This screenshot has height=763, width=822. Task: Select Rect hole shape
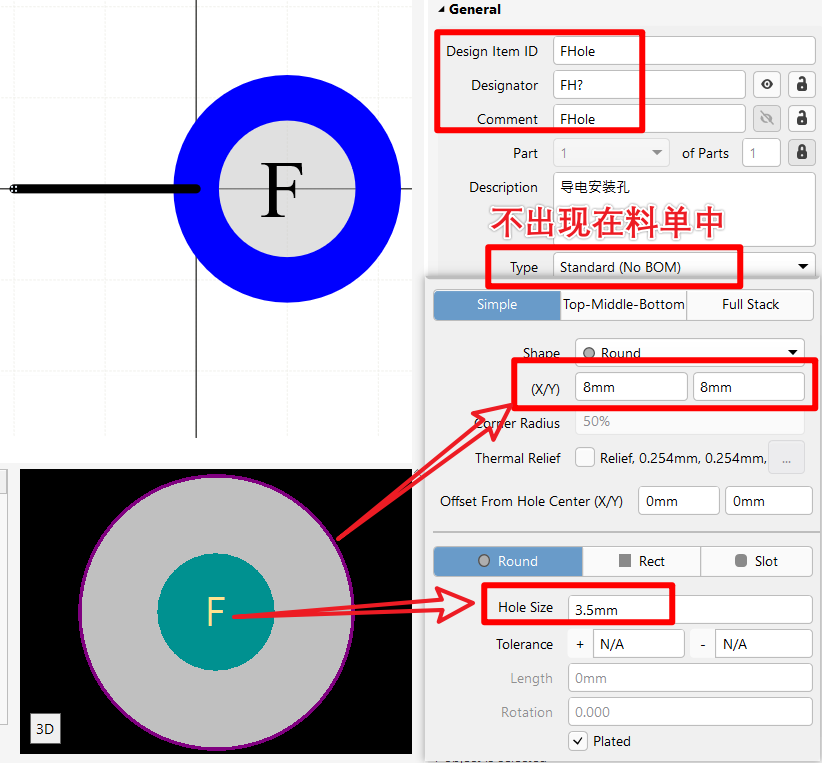pos(641,561)
